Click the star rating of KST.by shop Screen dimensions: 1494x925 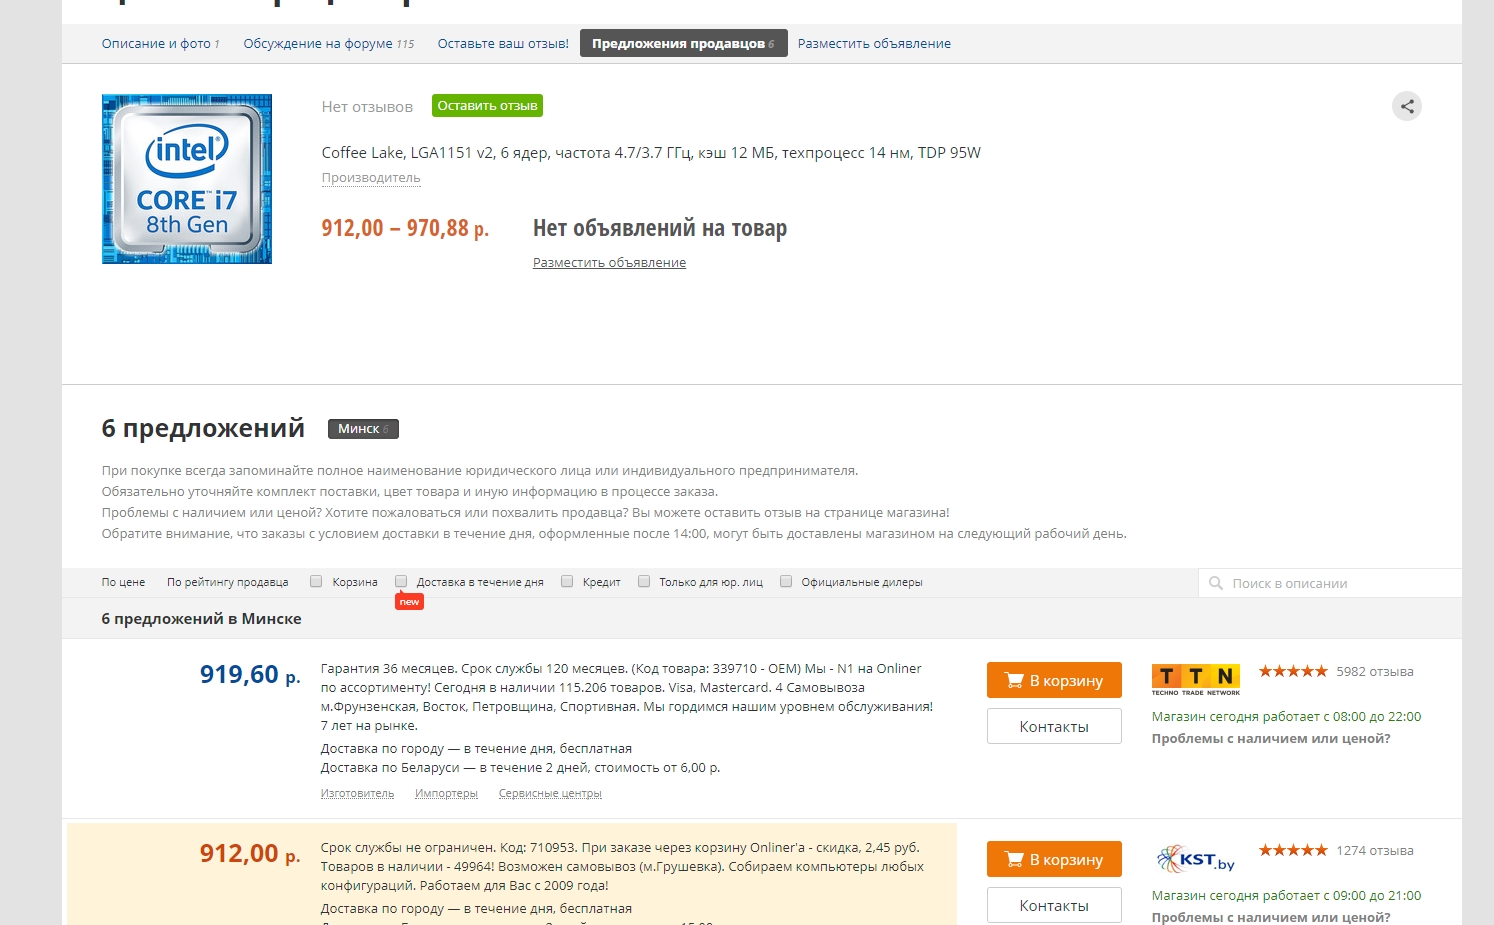coord(1293,850)
